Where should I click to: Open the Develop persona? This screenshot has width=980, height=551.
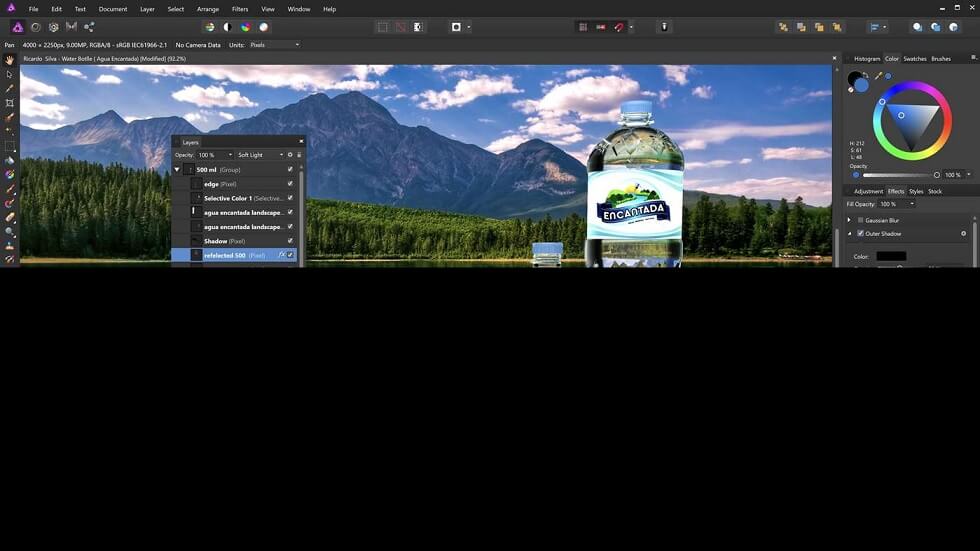pos(54,27)
